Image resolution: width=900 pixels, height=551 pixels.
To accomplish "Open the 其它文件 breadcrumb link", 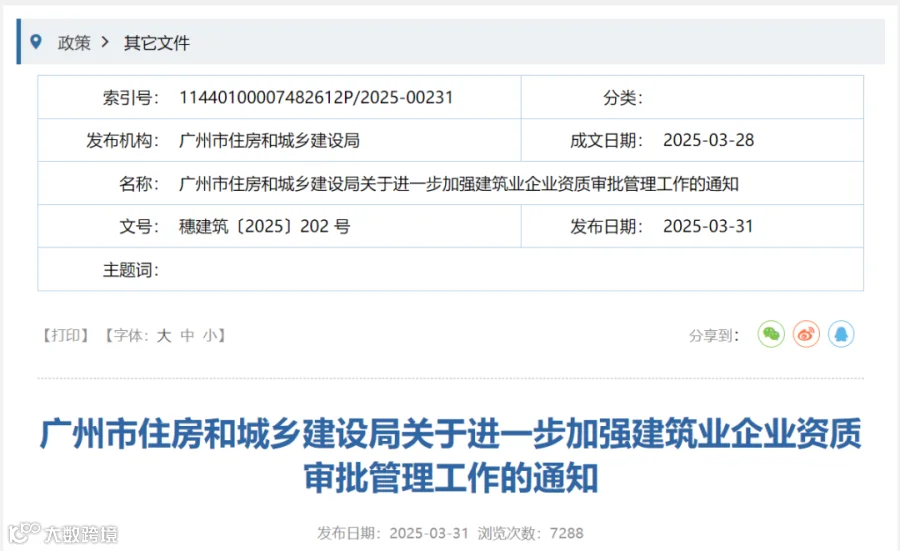I will 157,42.
